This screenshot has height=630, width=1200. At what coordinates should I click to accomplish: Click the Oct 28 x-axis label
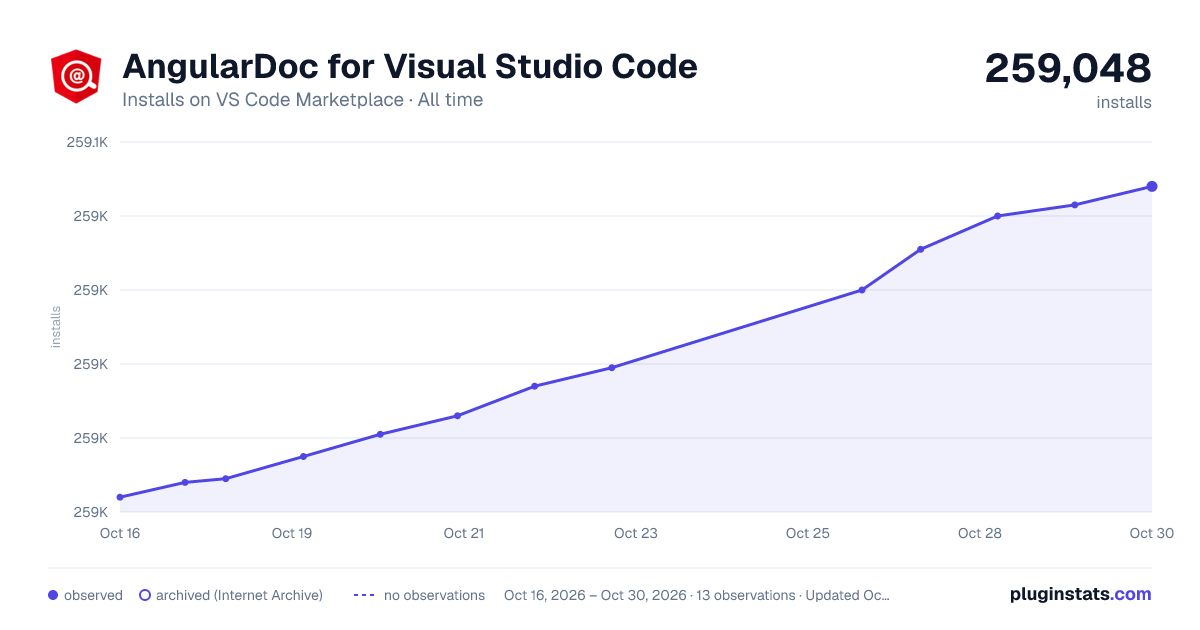[980, 533]
